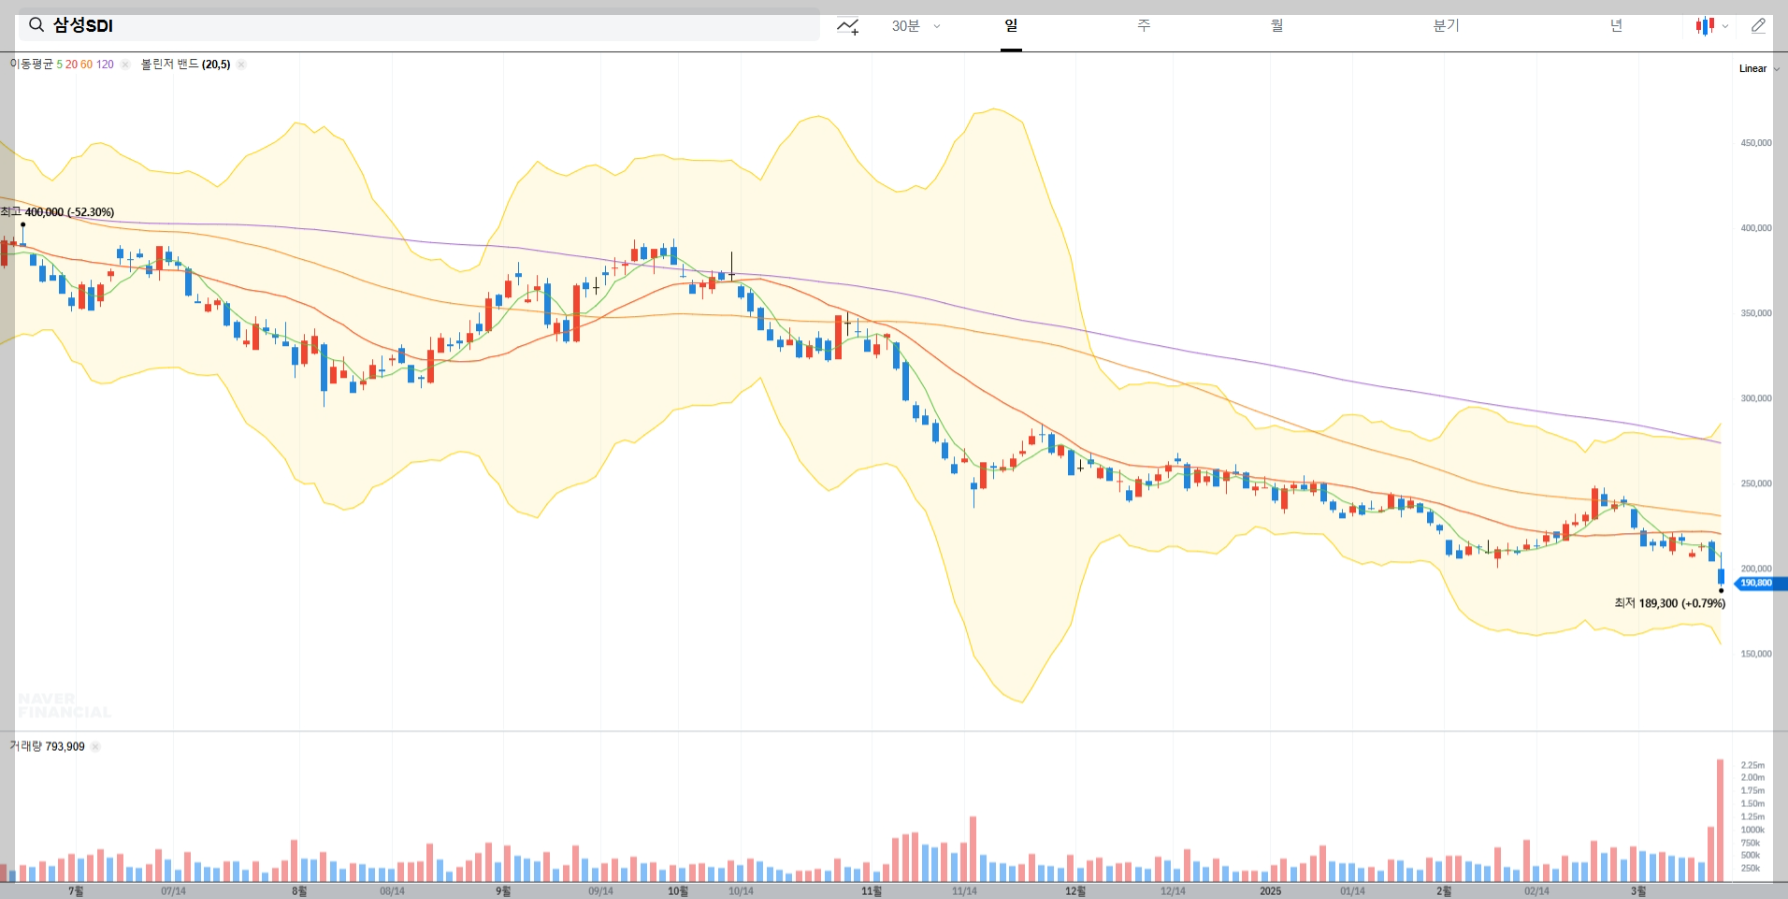Viewport: 1788px width, 899px height.
Task: Click the 1000k volume axis label
Action: click(x=1752, y=829)
